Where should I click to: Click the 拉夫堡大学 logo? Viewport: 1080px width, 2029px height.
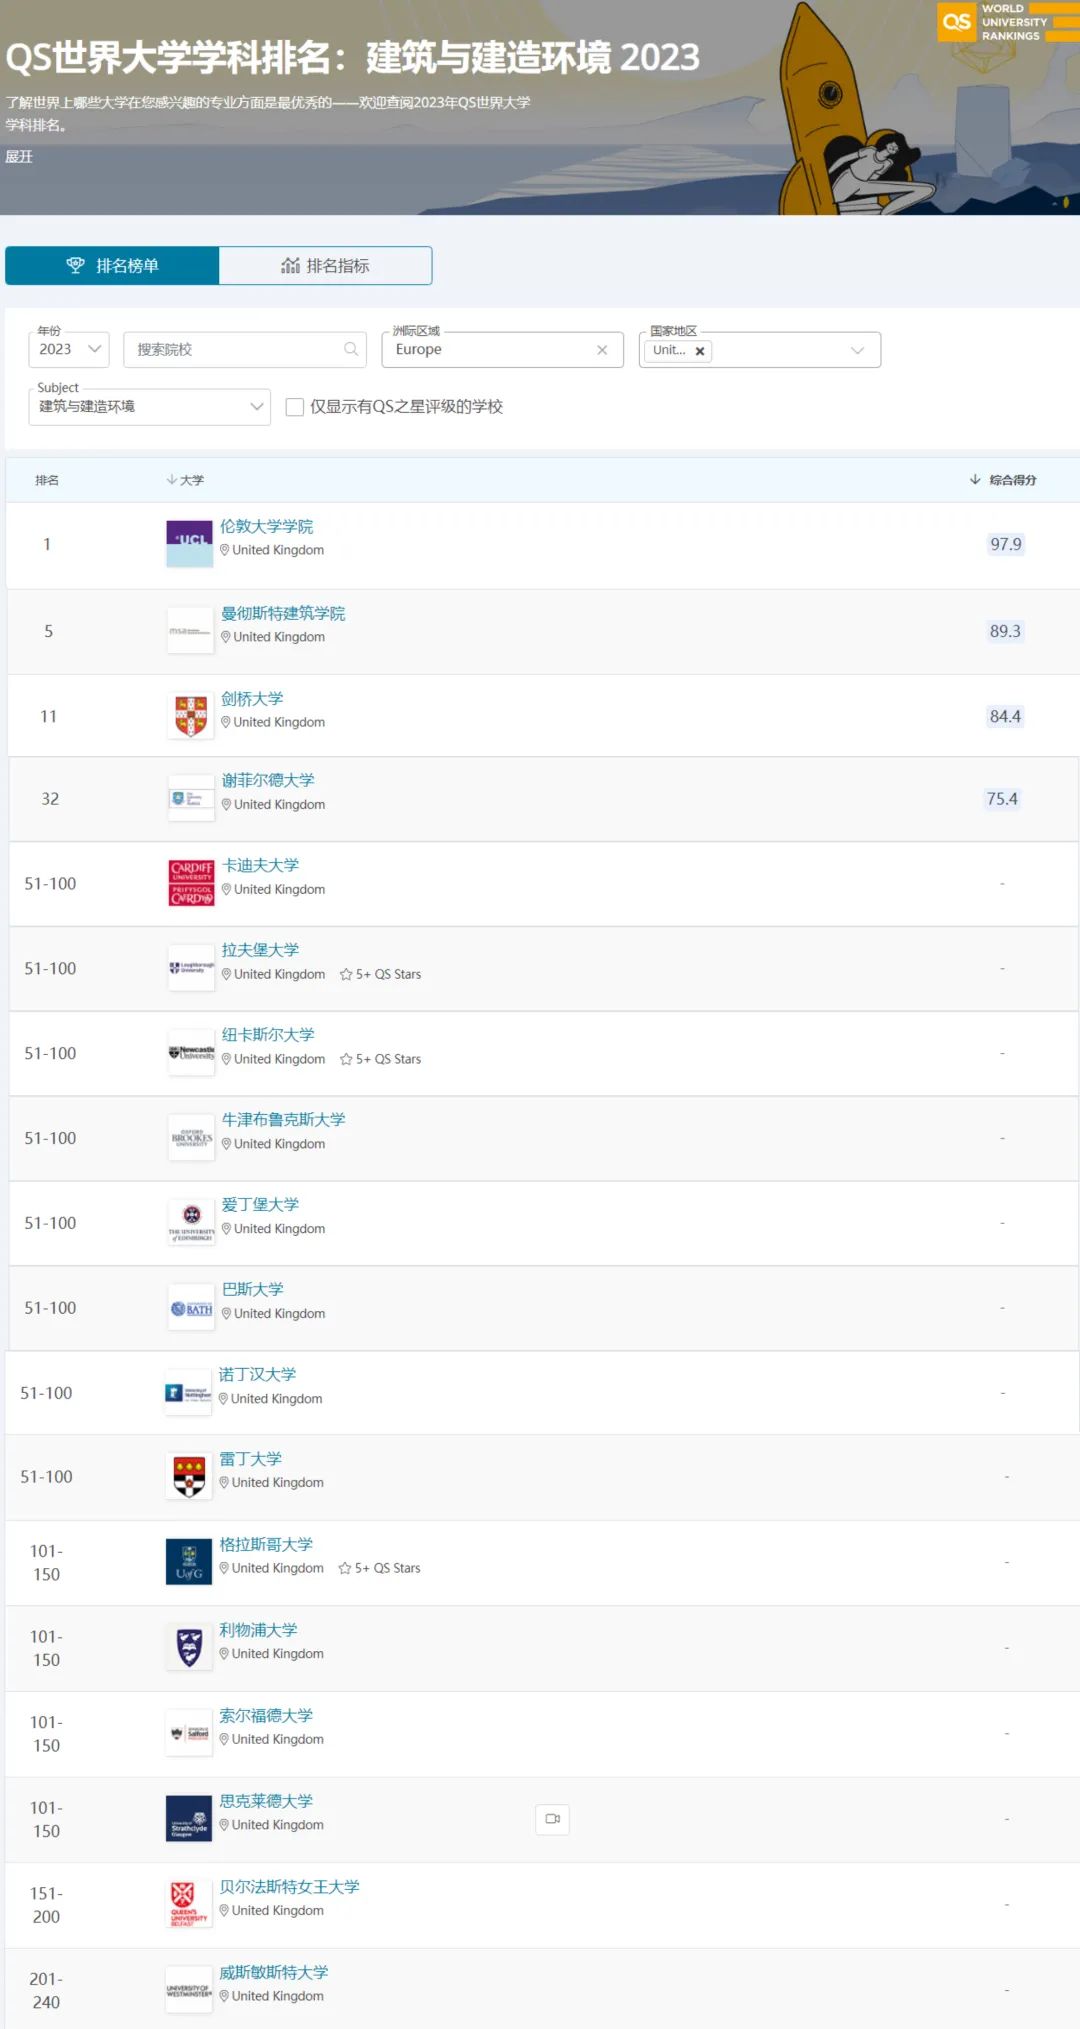pos(191,968)
